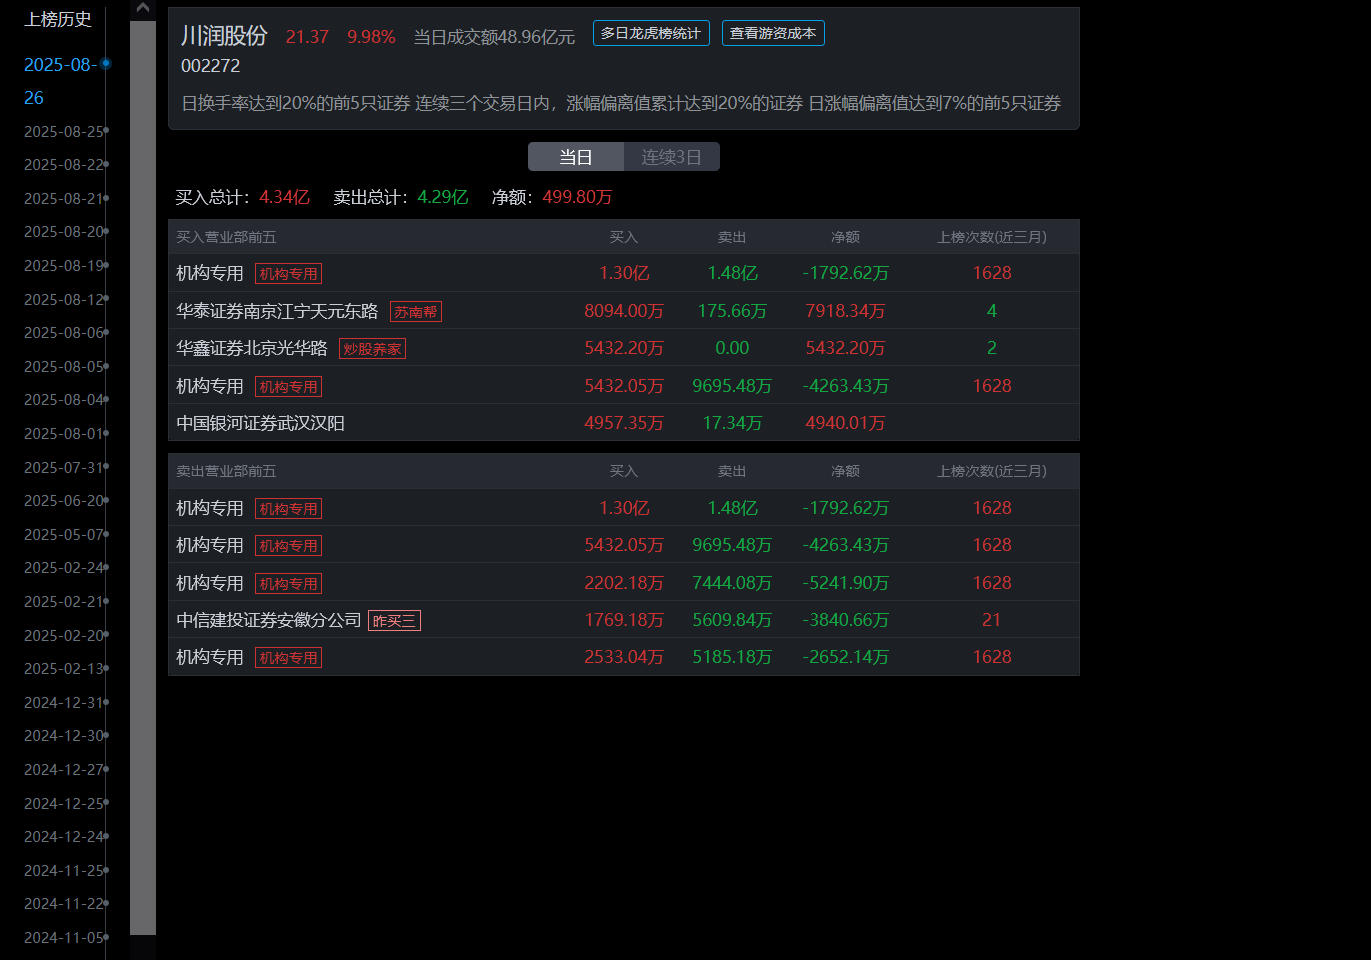Select history date 2025-08-22
The width and height of the screenshot is (1371, 960).
64,164
